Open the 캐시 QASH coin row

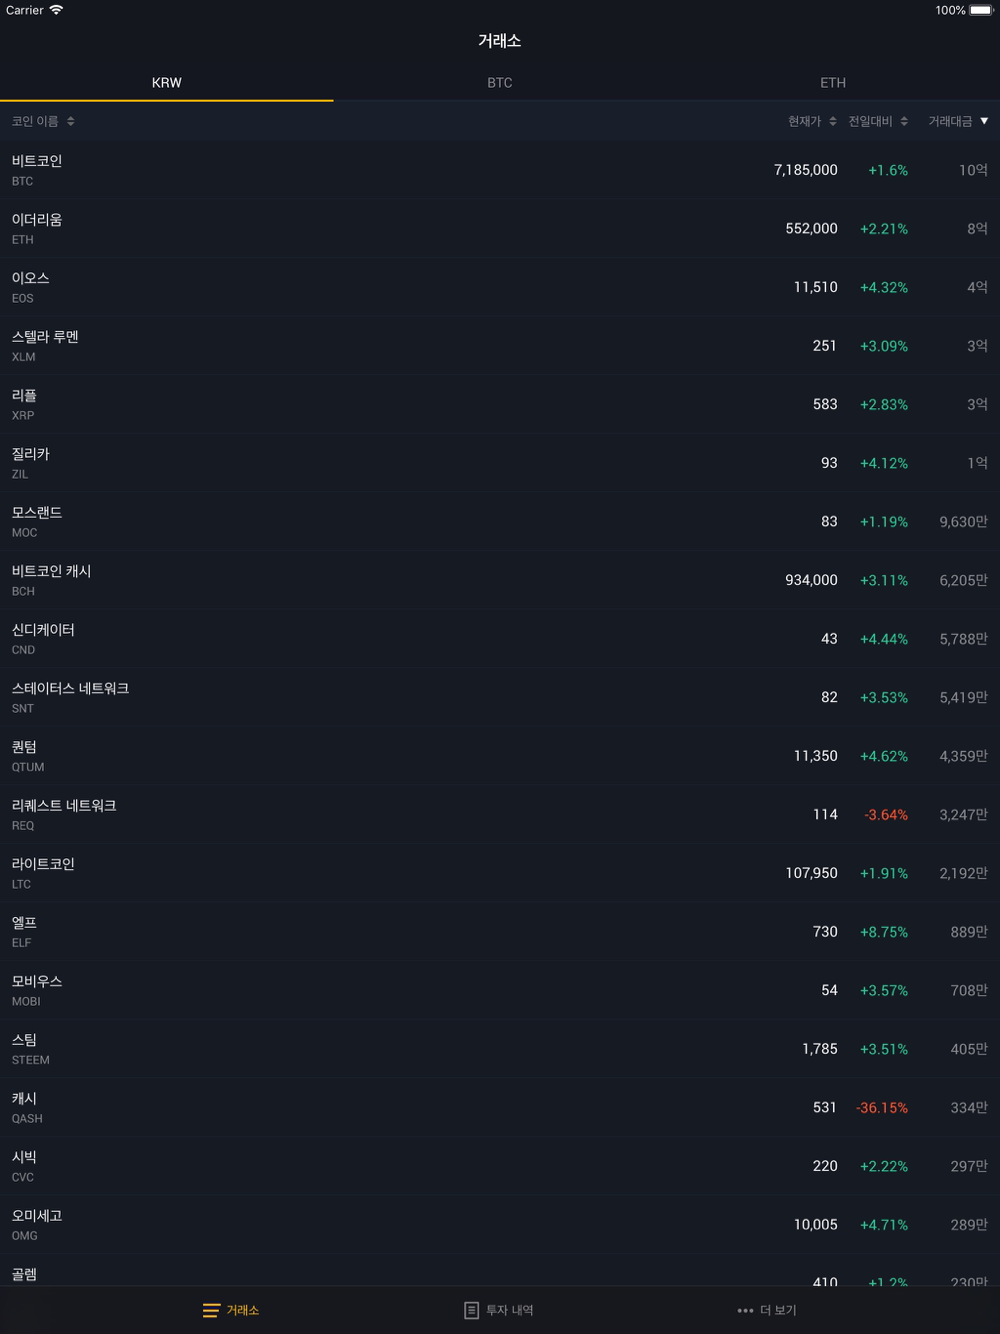tap(500, 1107)
